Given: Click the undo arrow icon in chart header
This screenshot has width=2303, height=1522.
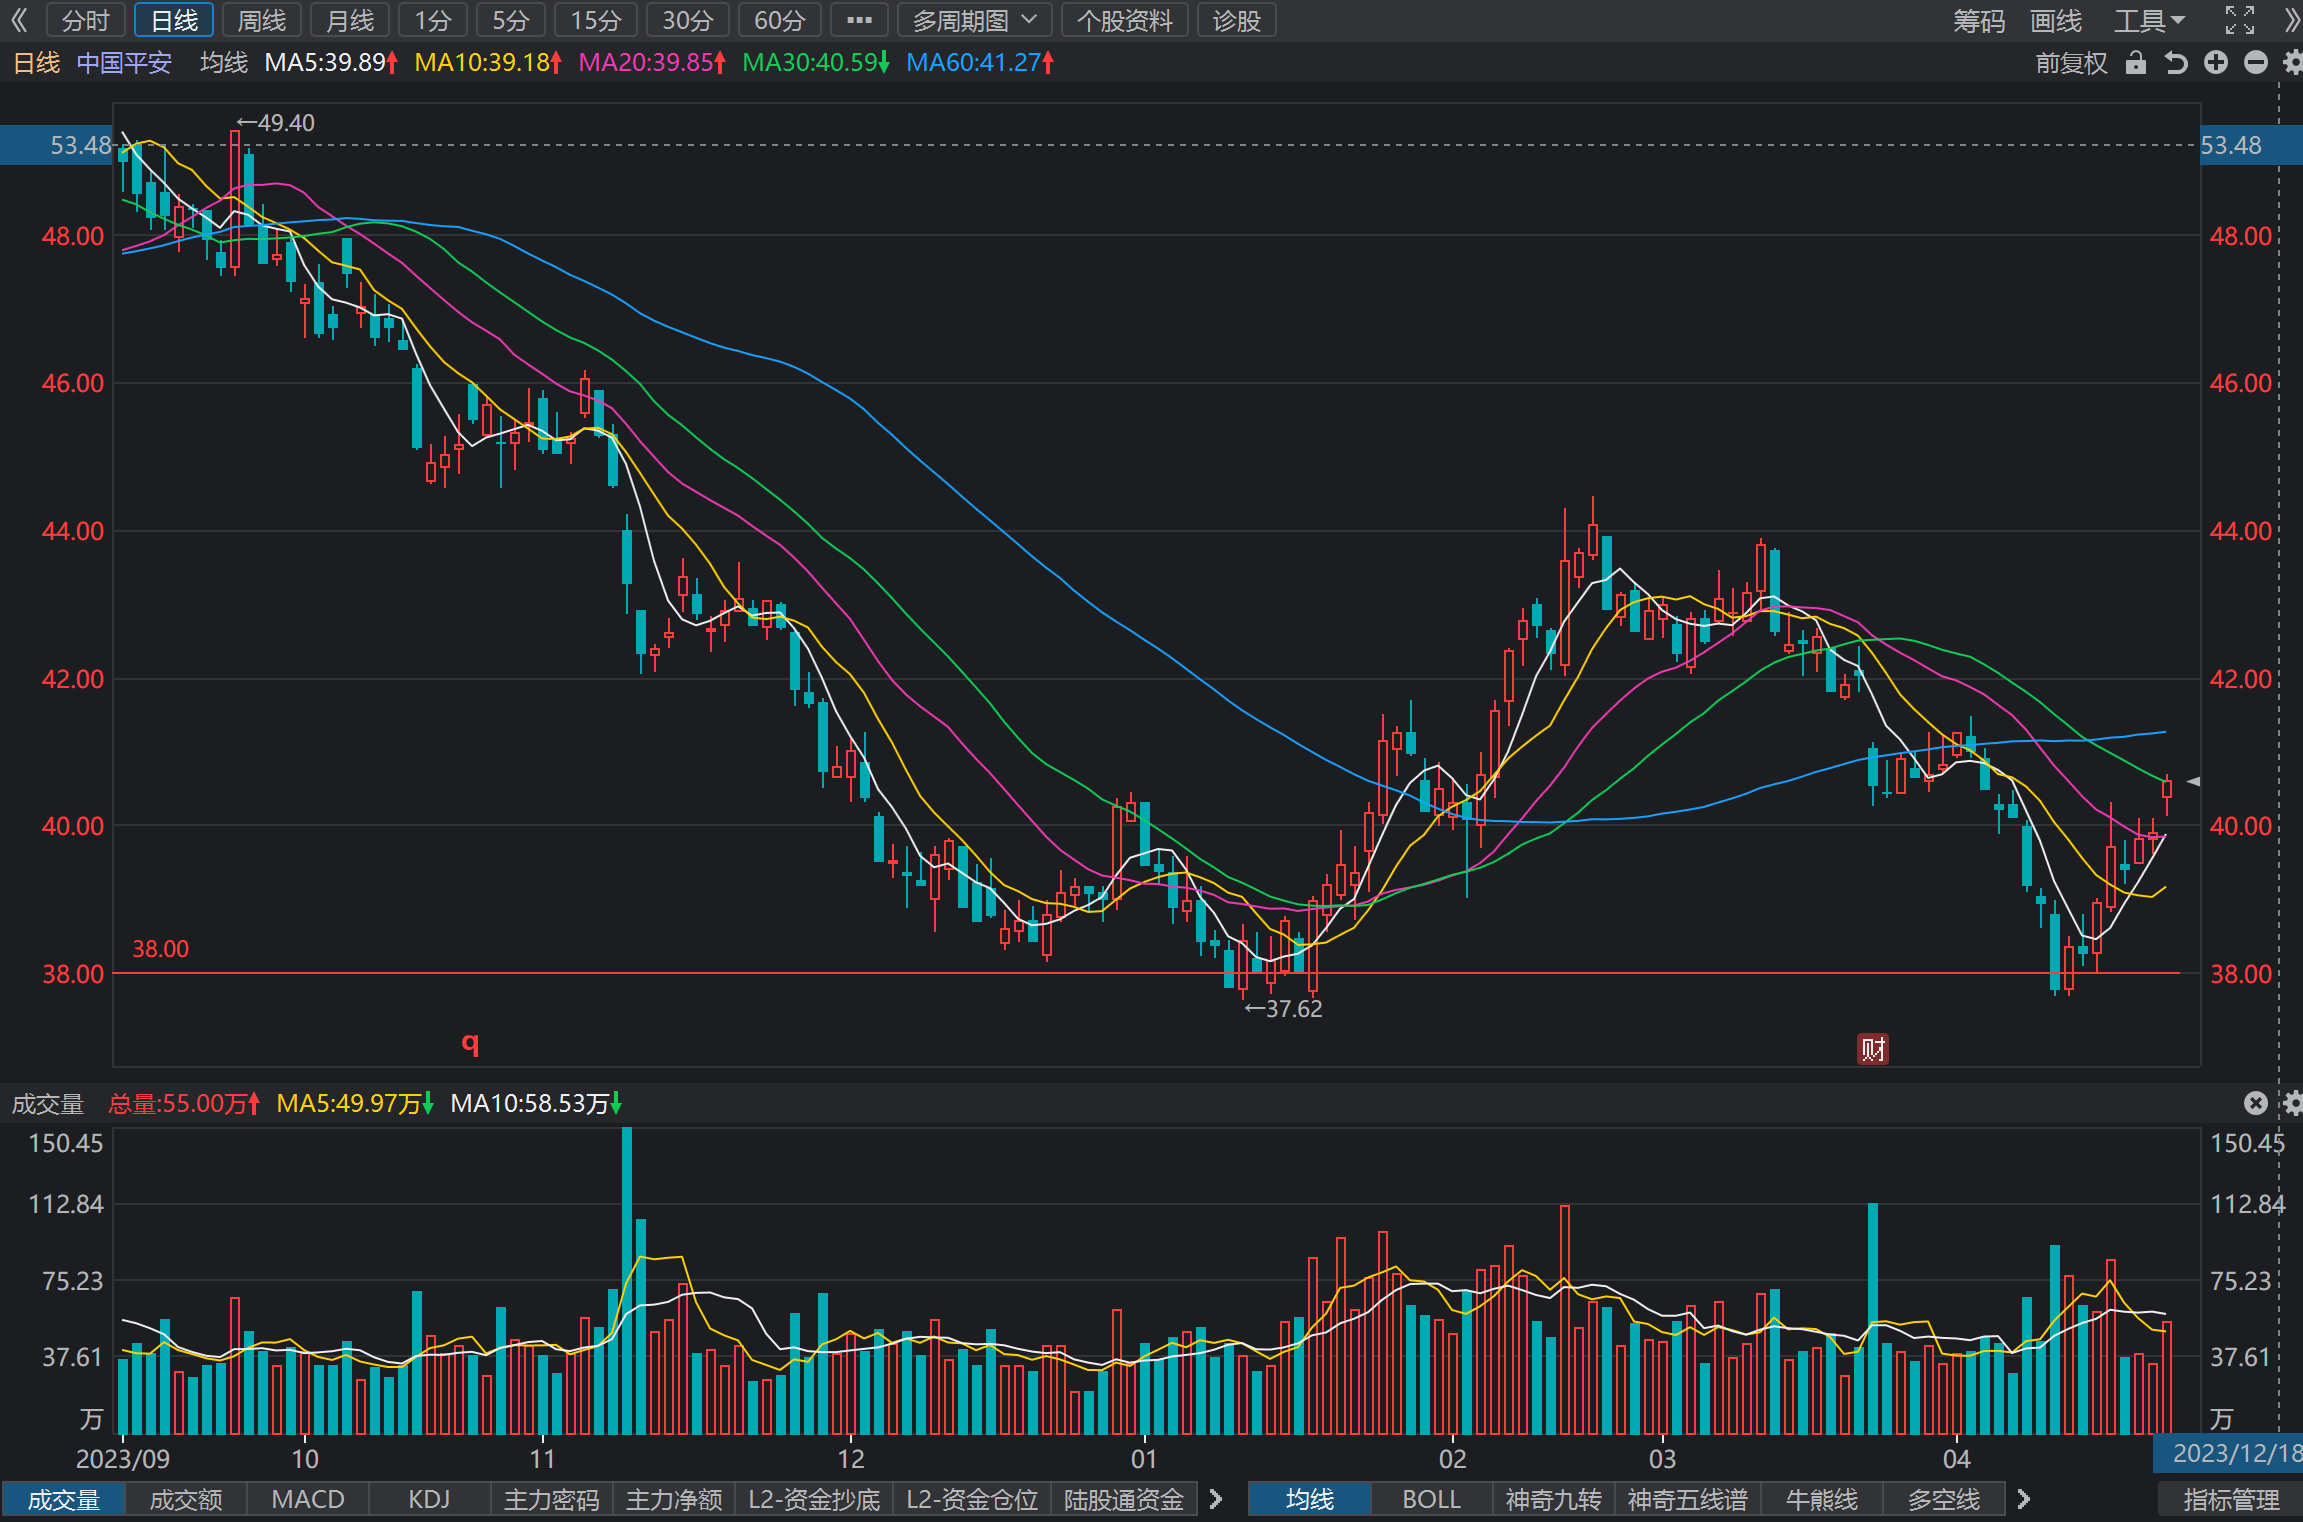Looking at the screenshot, I should pos(2176,63).
